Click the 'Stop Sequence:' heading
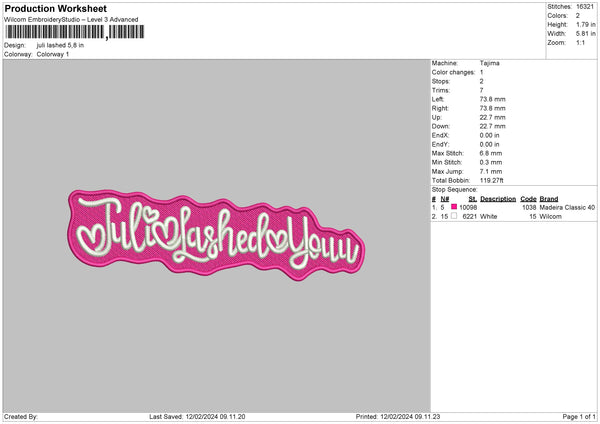600x424 pixels. 455,189
